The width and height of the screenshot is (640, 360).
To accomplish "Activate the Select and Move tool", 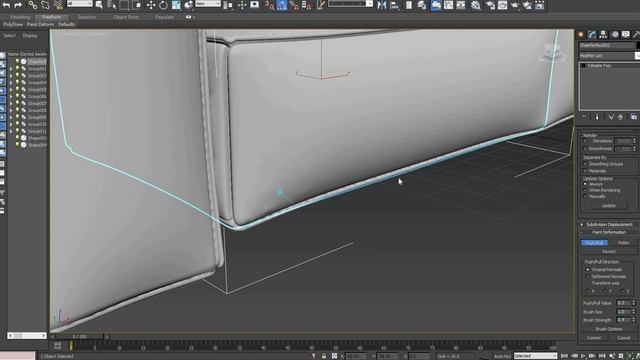I will pos(151,5).
